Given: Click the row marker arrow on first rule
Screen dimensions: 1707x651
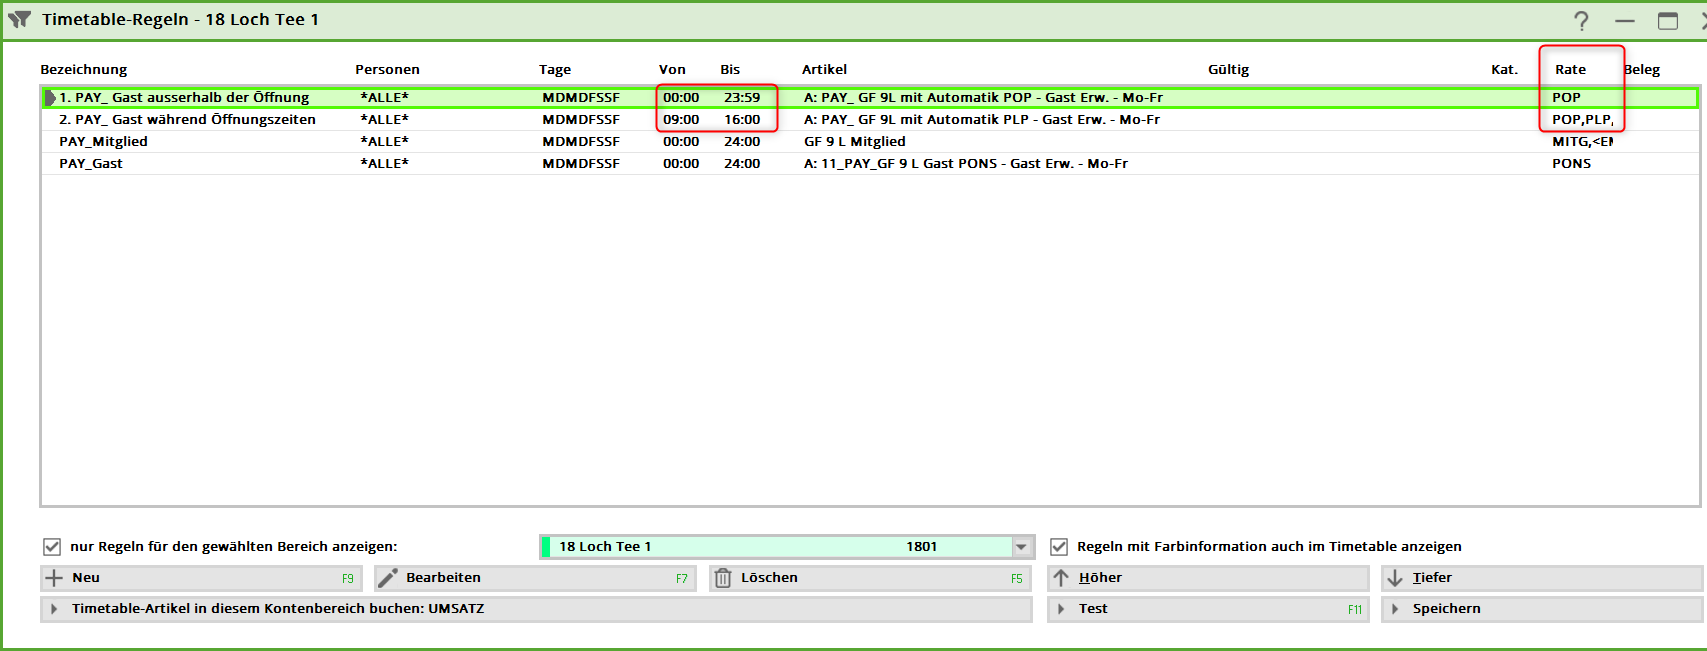Looking at the screenshot, I should coord(50,98).
